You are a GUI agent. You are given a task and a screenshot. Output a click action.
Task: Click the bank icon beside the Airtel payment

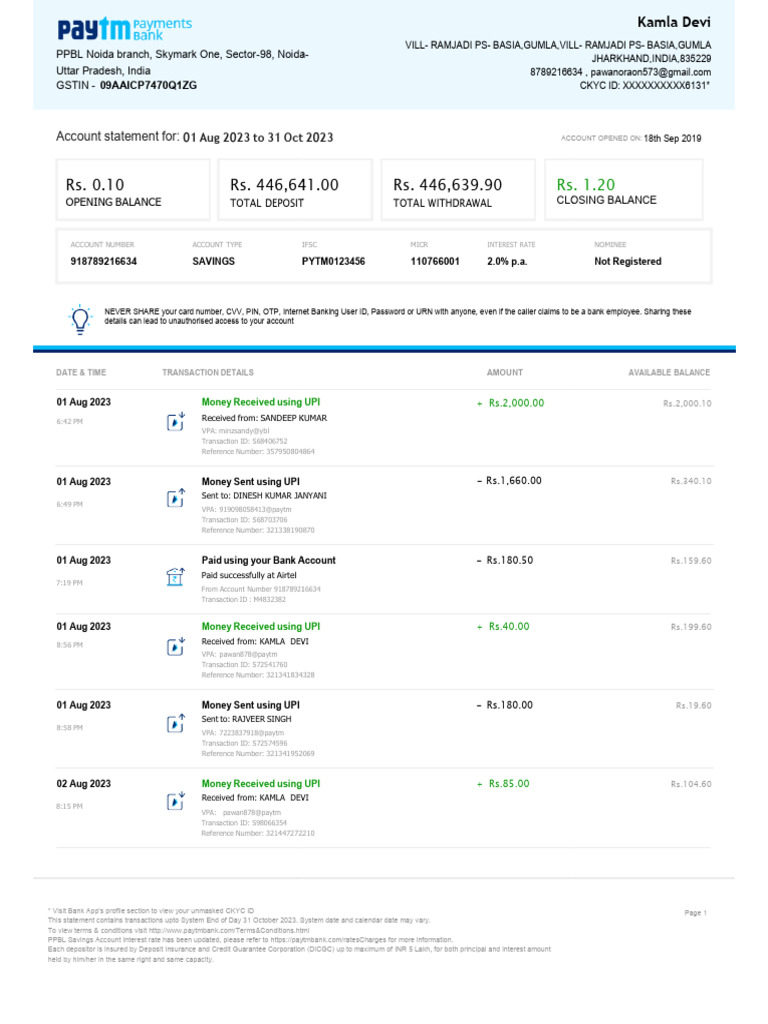[175, 577]
